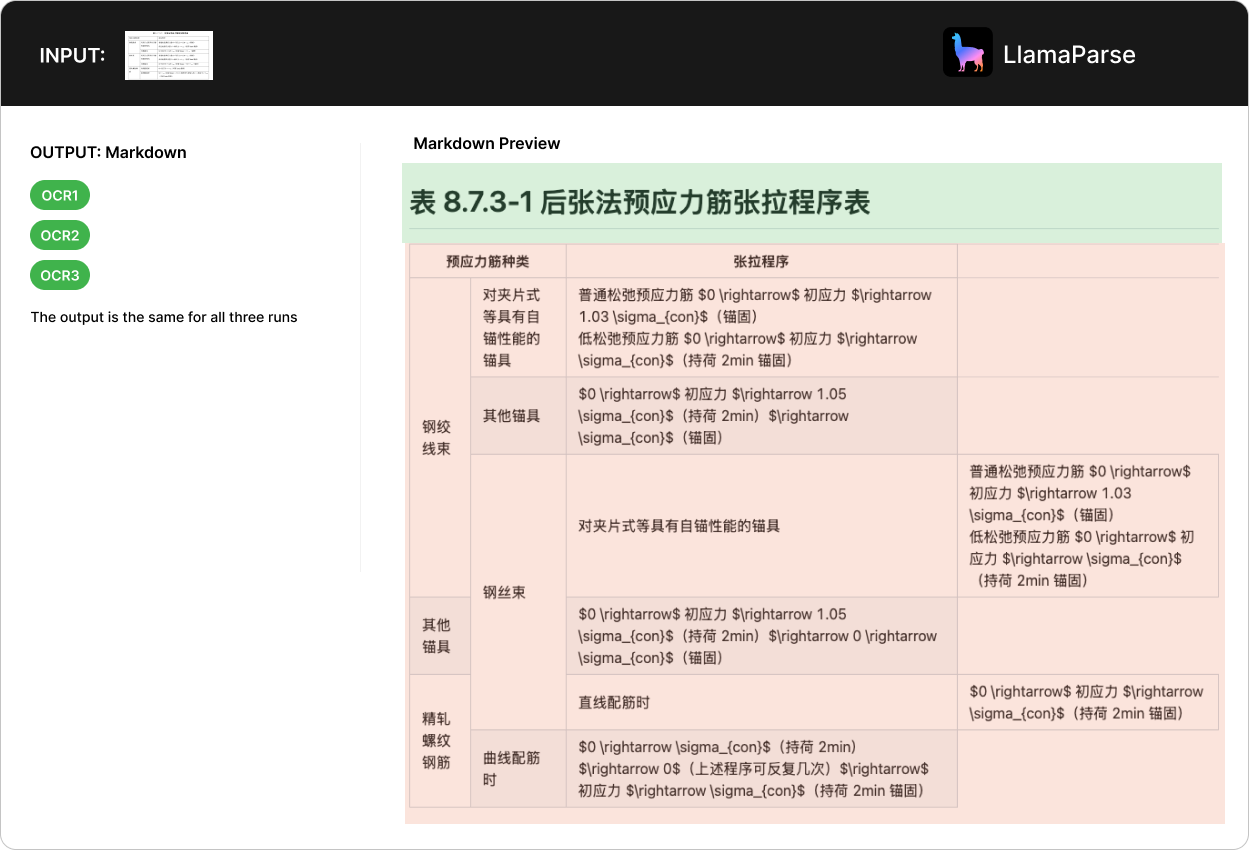Screen dimensions: 1249x850
Task: Select the 直线配筋时 cell
Action: coord(614,702)
